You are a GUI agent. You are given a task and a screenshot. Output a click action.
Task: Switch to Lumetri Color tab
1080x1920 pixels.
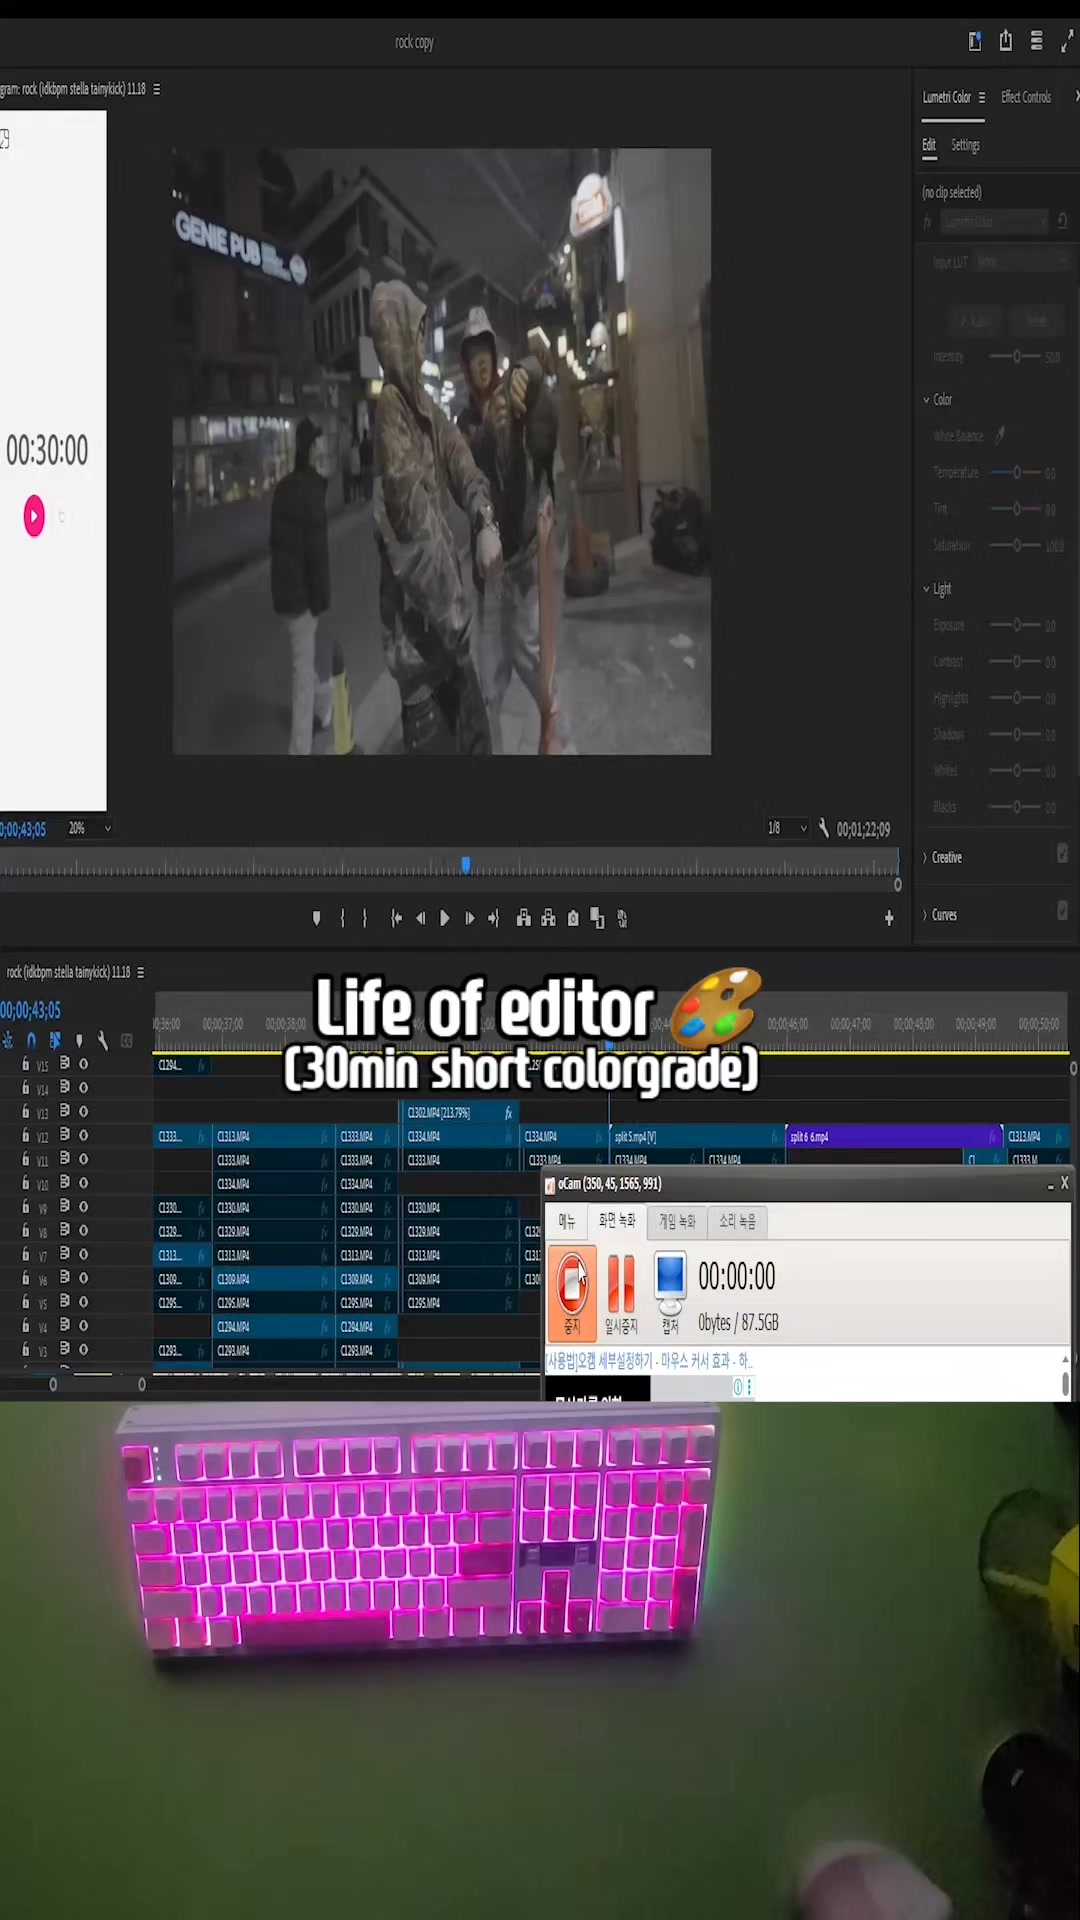(946, 97)
